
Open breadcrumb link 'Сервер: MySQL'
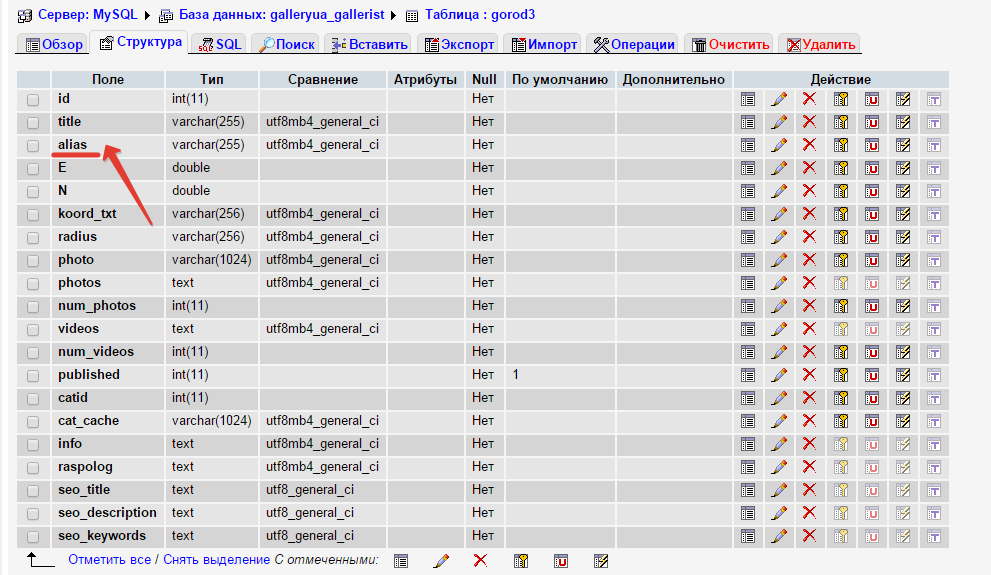[87, 15]
